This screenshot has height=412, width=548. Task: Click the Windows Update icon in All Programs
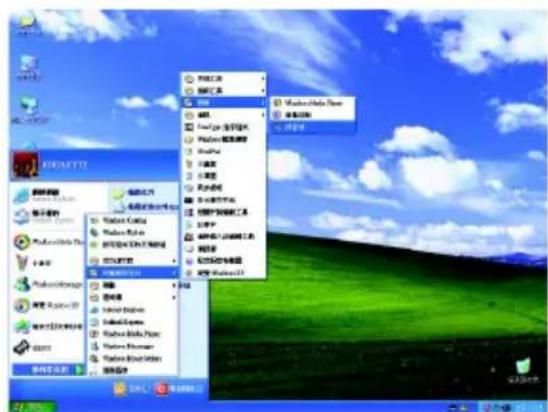(x=94, y=232)
